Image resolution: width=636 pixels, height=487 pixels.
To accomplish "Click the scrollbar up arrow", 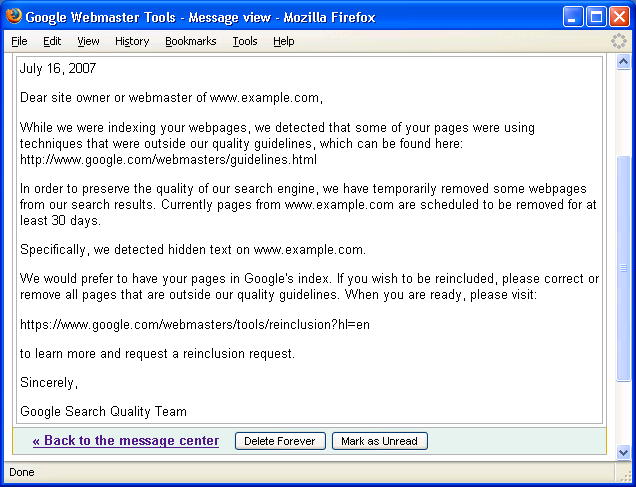I will [623, 62].
